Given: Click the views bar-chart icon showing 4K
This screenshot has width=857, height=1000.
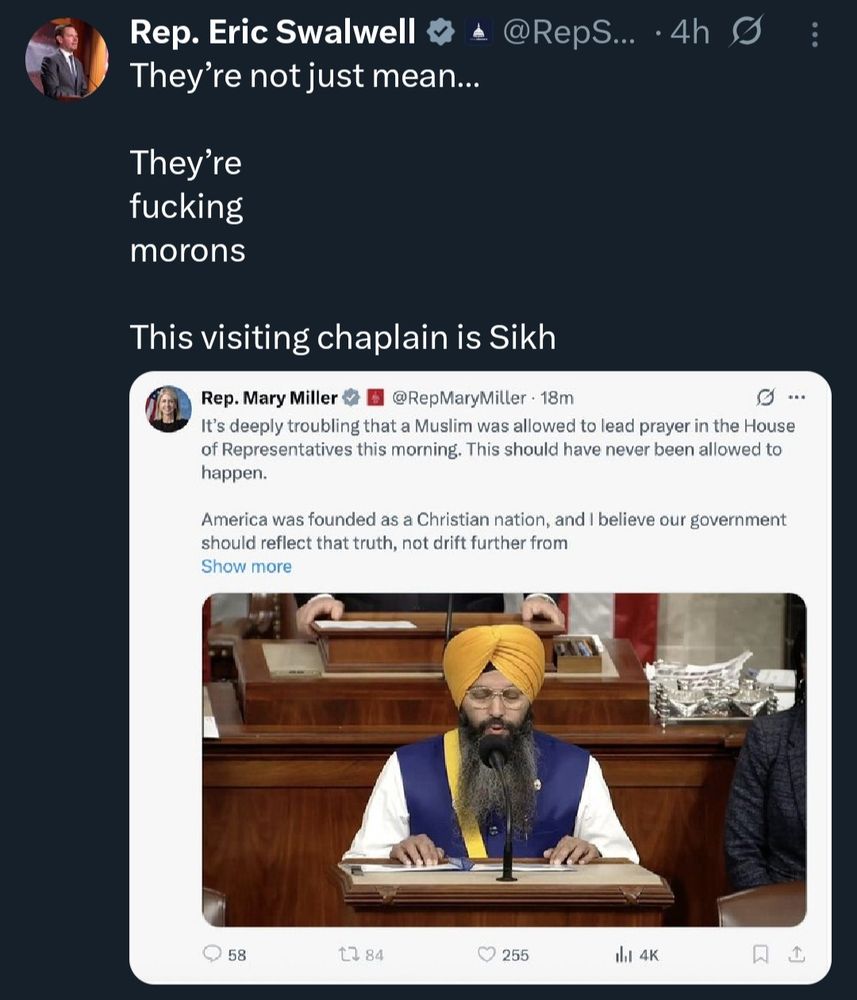Looking at the screenshot, I should [x=624, y=955].
